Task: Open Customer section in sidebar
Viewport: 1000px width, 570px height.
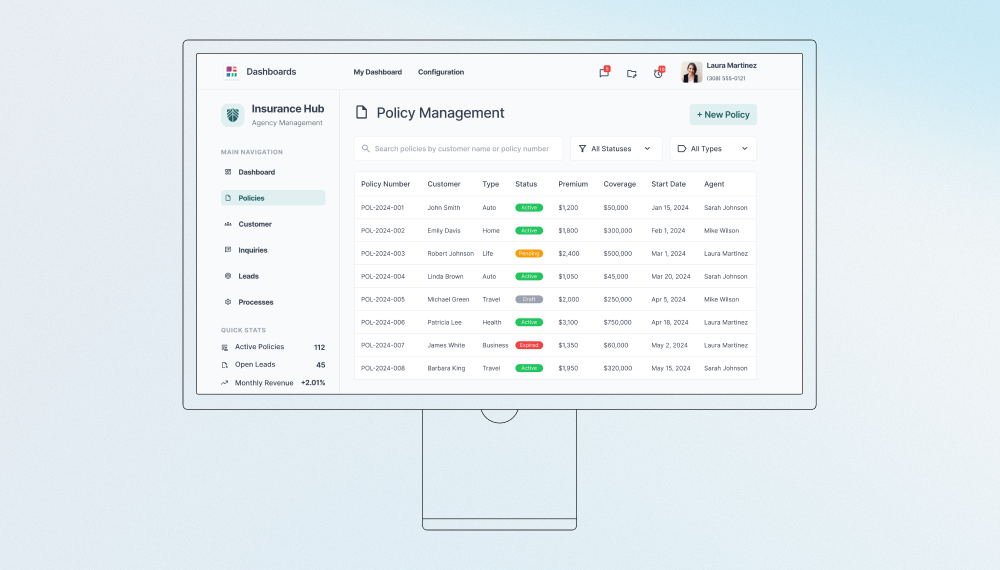Action: tap(255, 224)
